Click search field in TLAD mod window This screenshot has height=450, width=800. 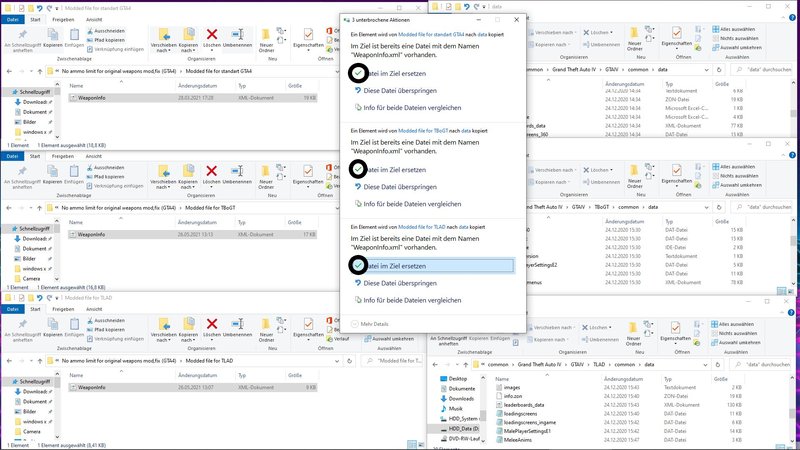click(x=392, y=361)
